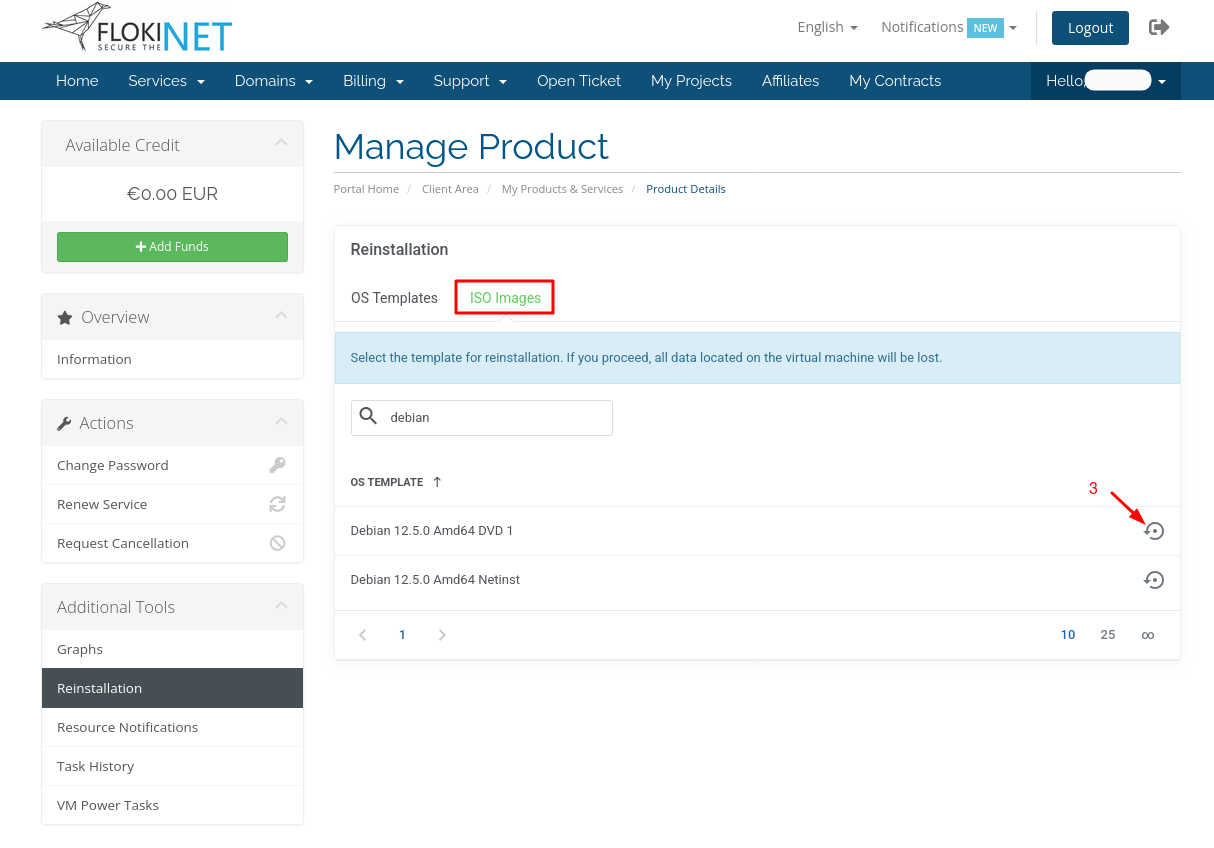Screen dimensions: 1214x848
Task: Click the sign-out arrow icon beside Logout
Action: [1159, 27]
